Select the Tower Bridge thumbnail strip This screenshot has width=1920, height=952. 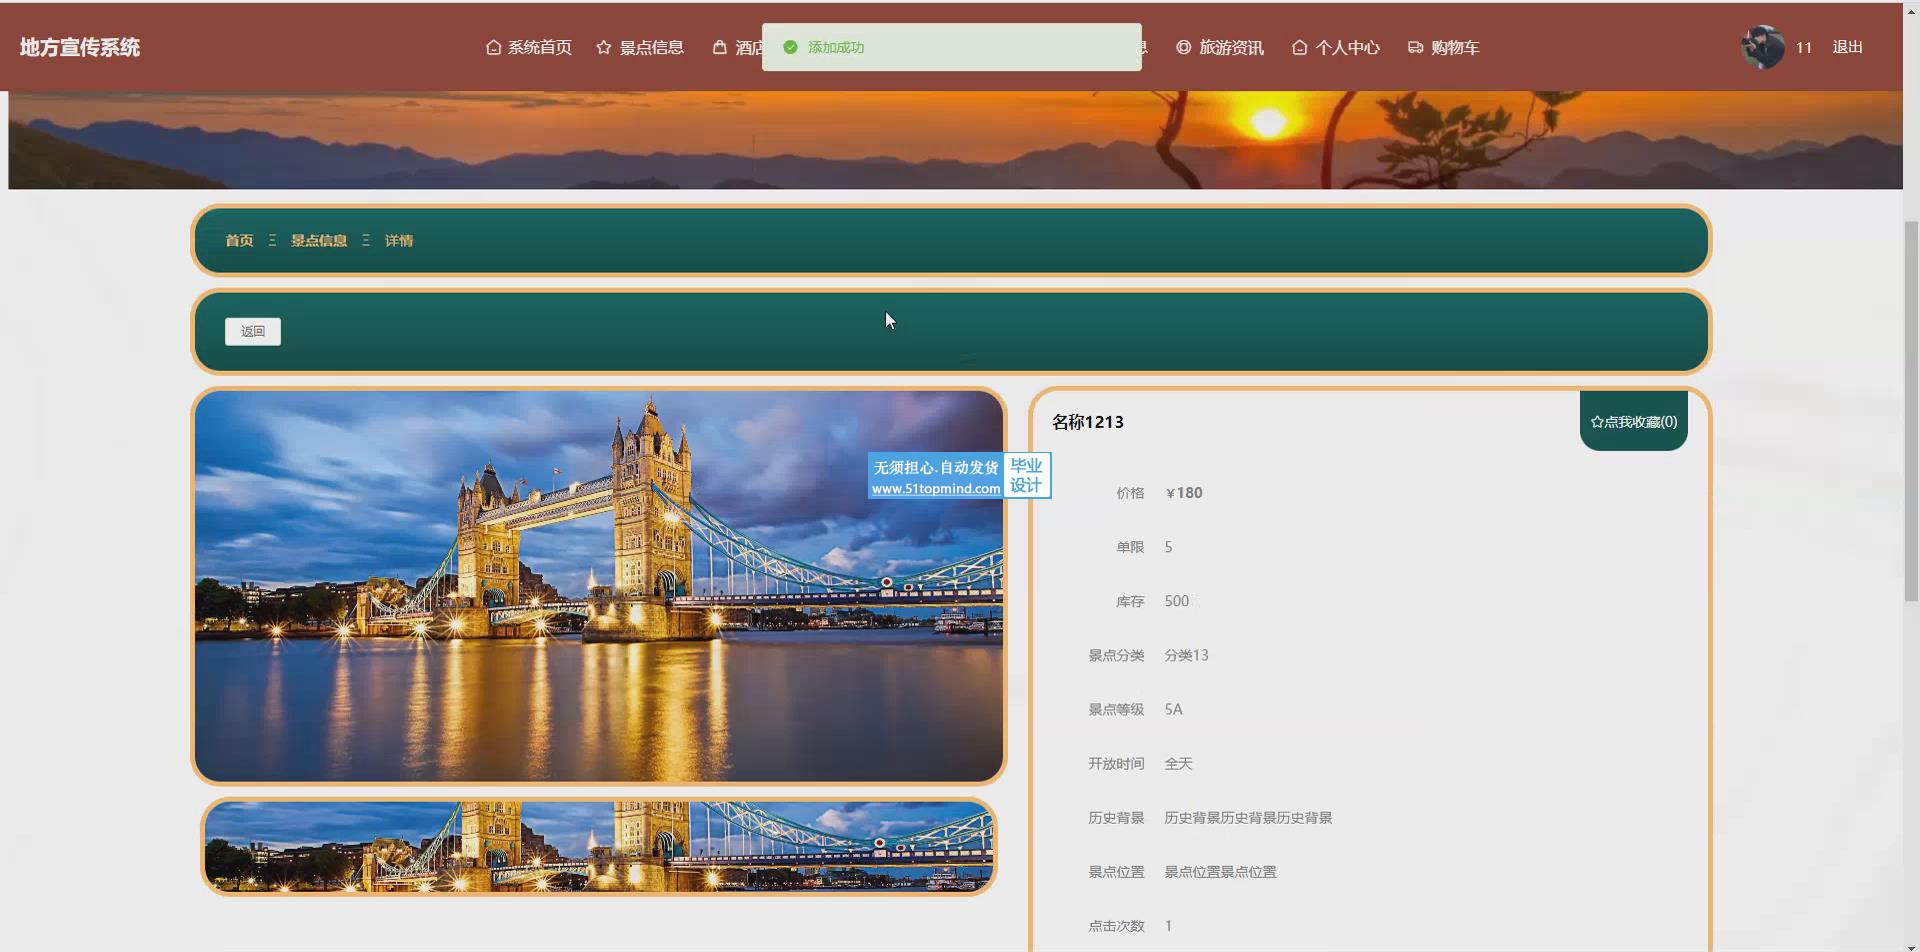[x=599, y=846]
